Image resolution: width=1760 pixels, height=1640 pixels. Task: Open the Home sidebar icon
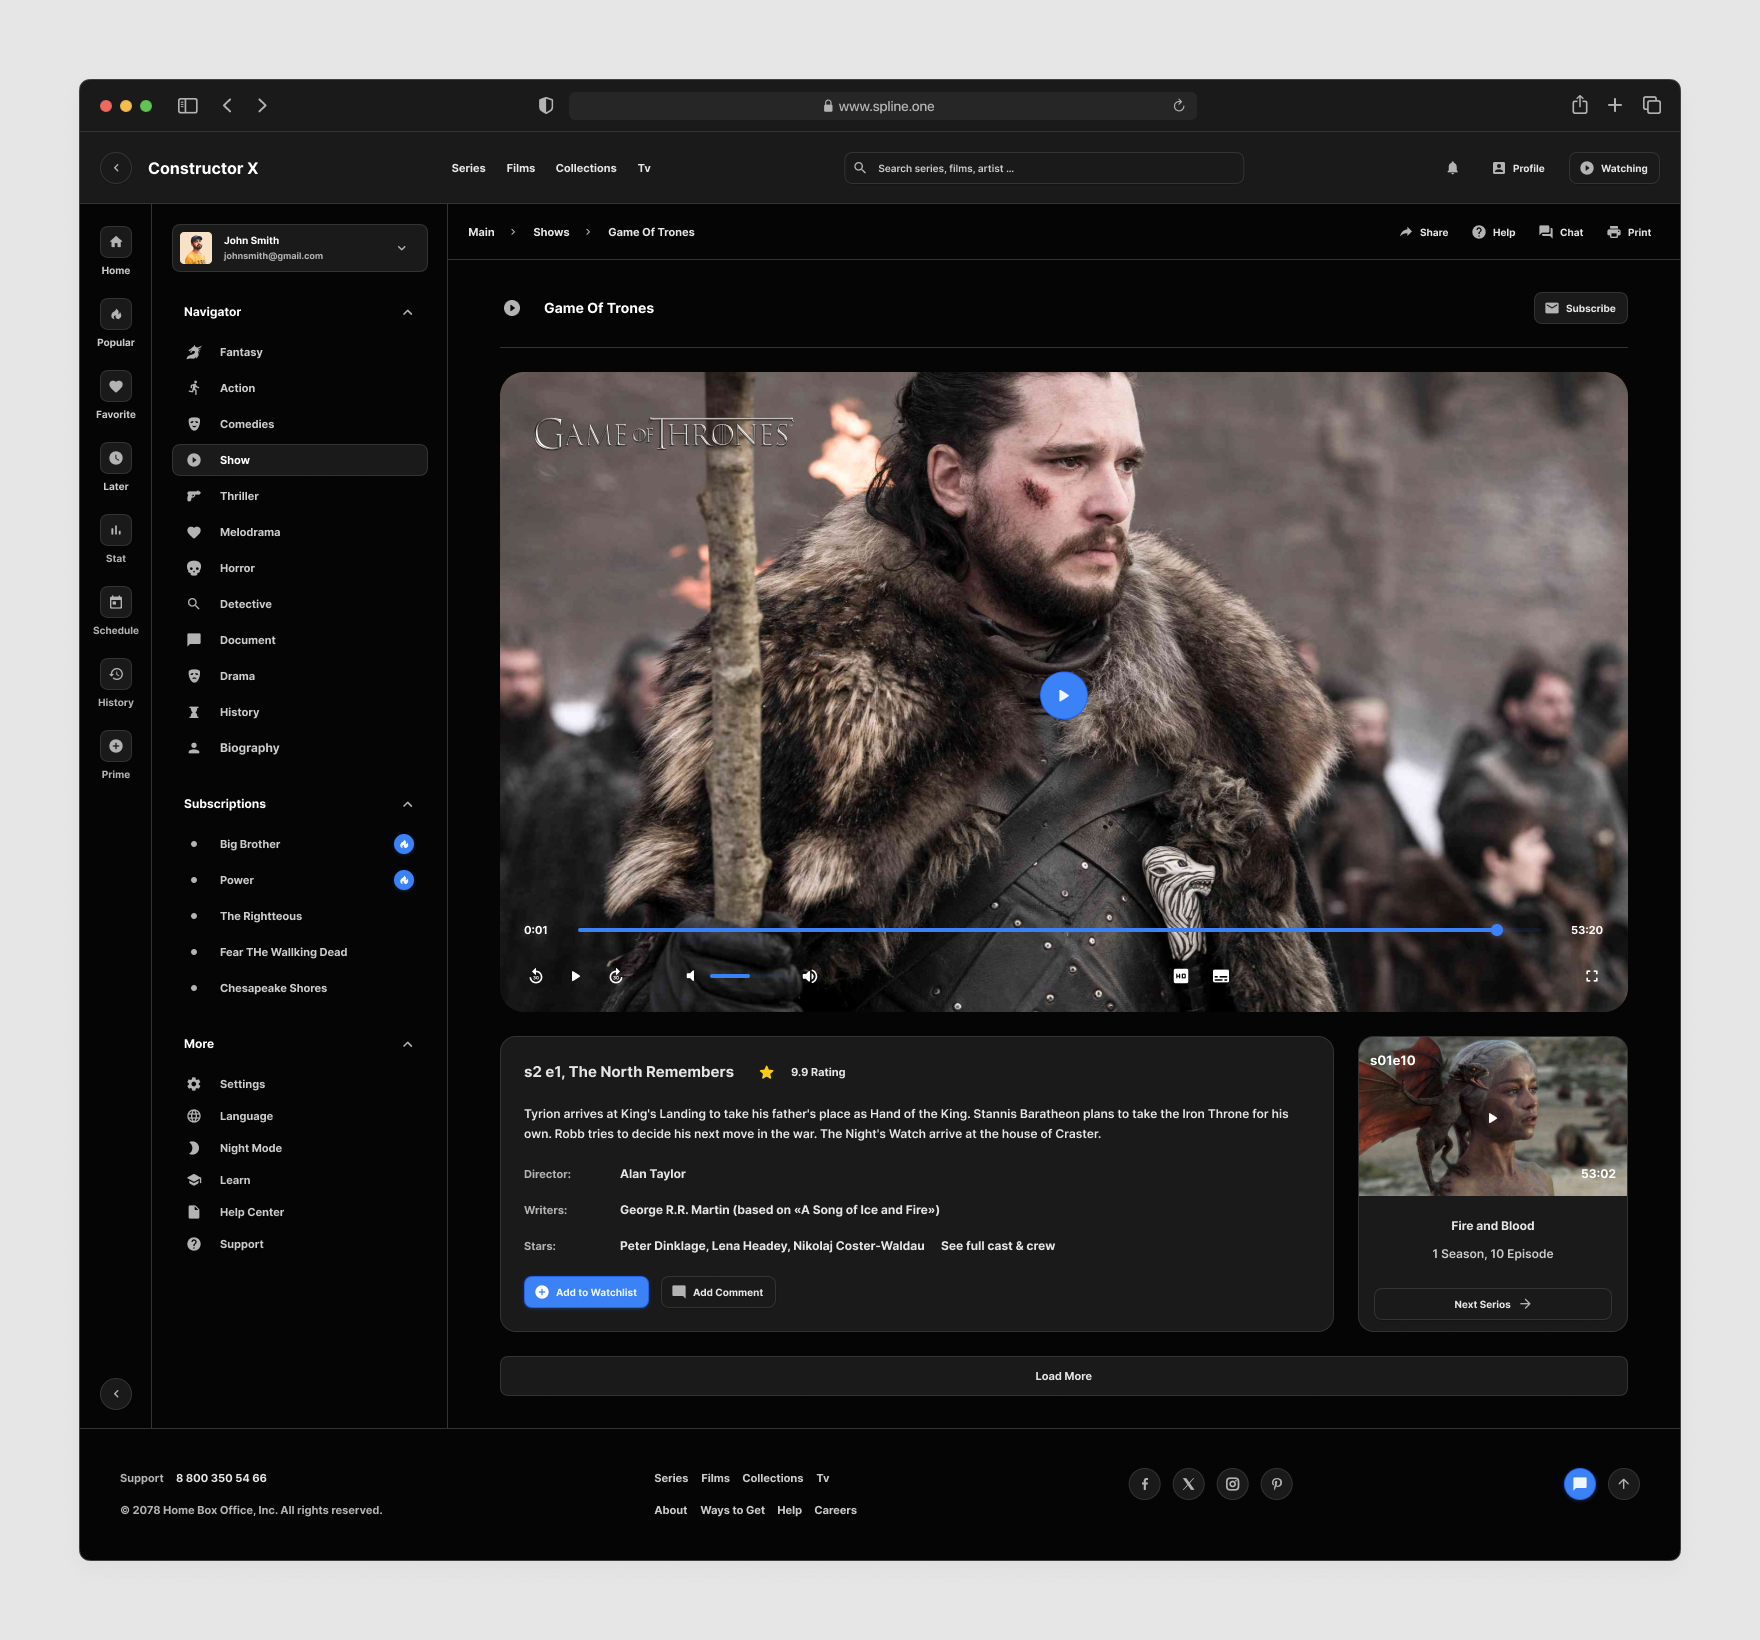(x=116, y=242)
